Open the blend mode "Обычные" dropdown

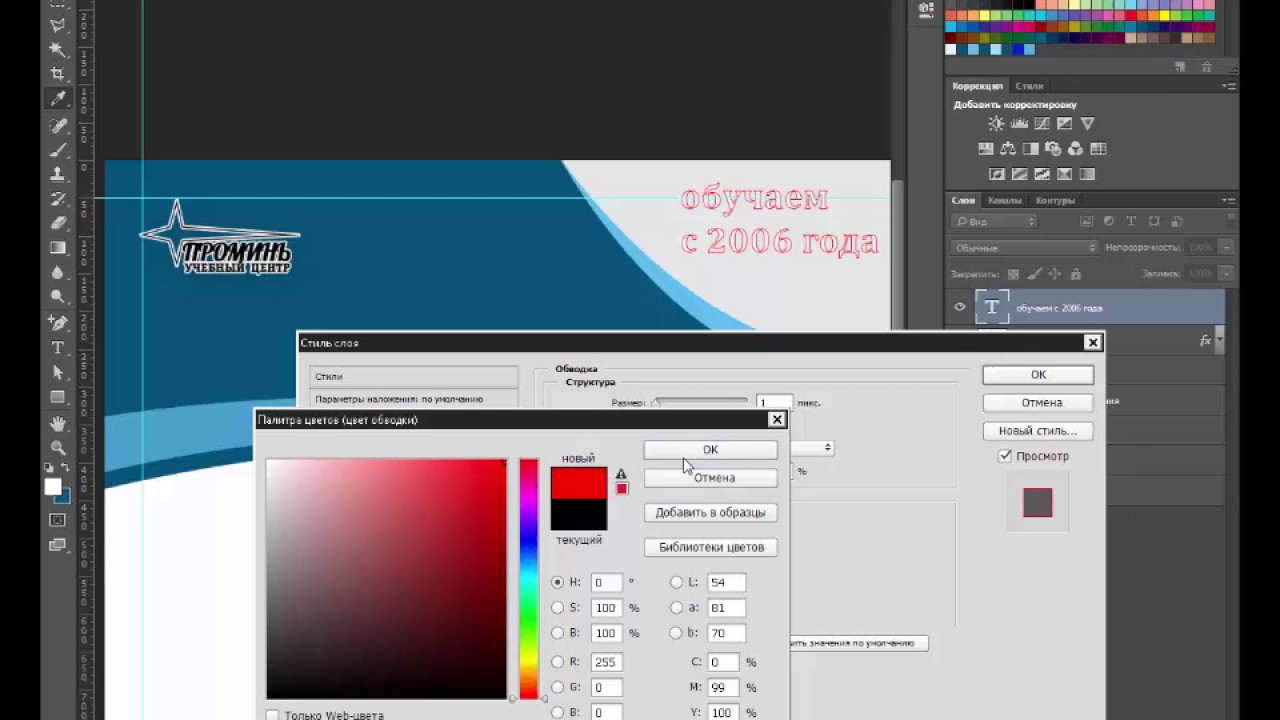tap(1023, 247)
